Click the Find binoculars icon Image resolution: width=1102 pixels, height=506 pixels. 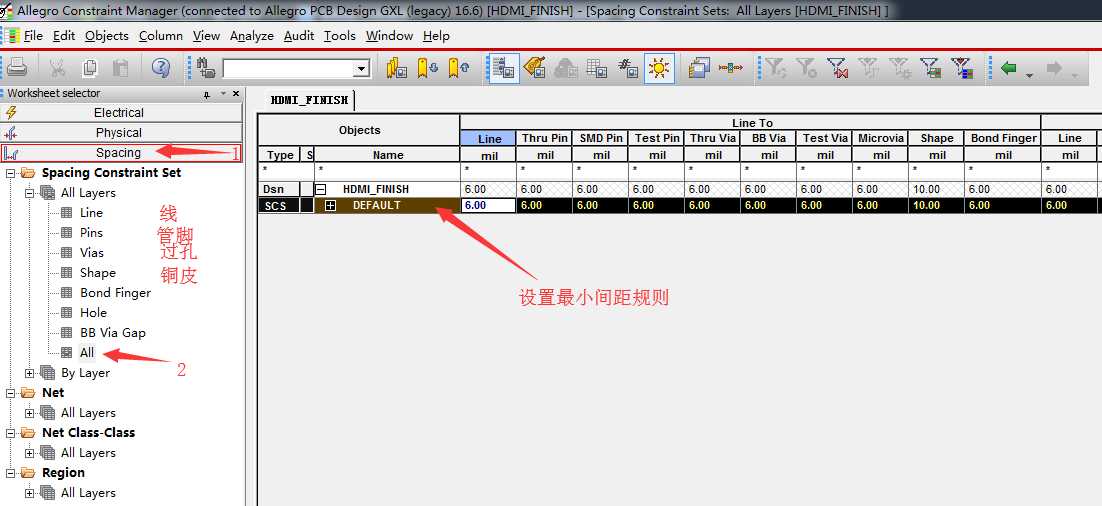click(x=206, y=68)
